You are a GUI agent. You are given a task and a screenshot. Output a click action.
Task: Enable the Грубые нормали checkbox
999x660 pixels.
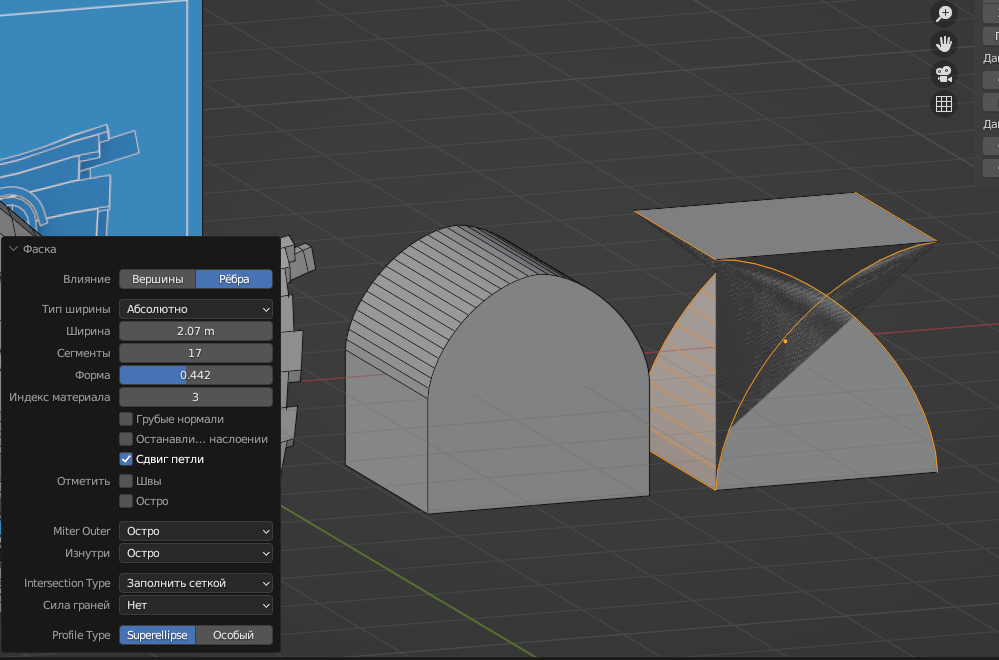coord(126,419)
